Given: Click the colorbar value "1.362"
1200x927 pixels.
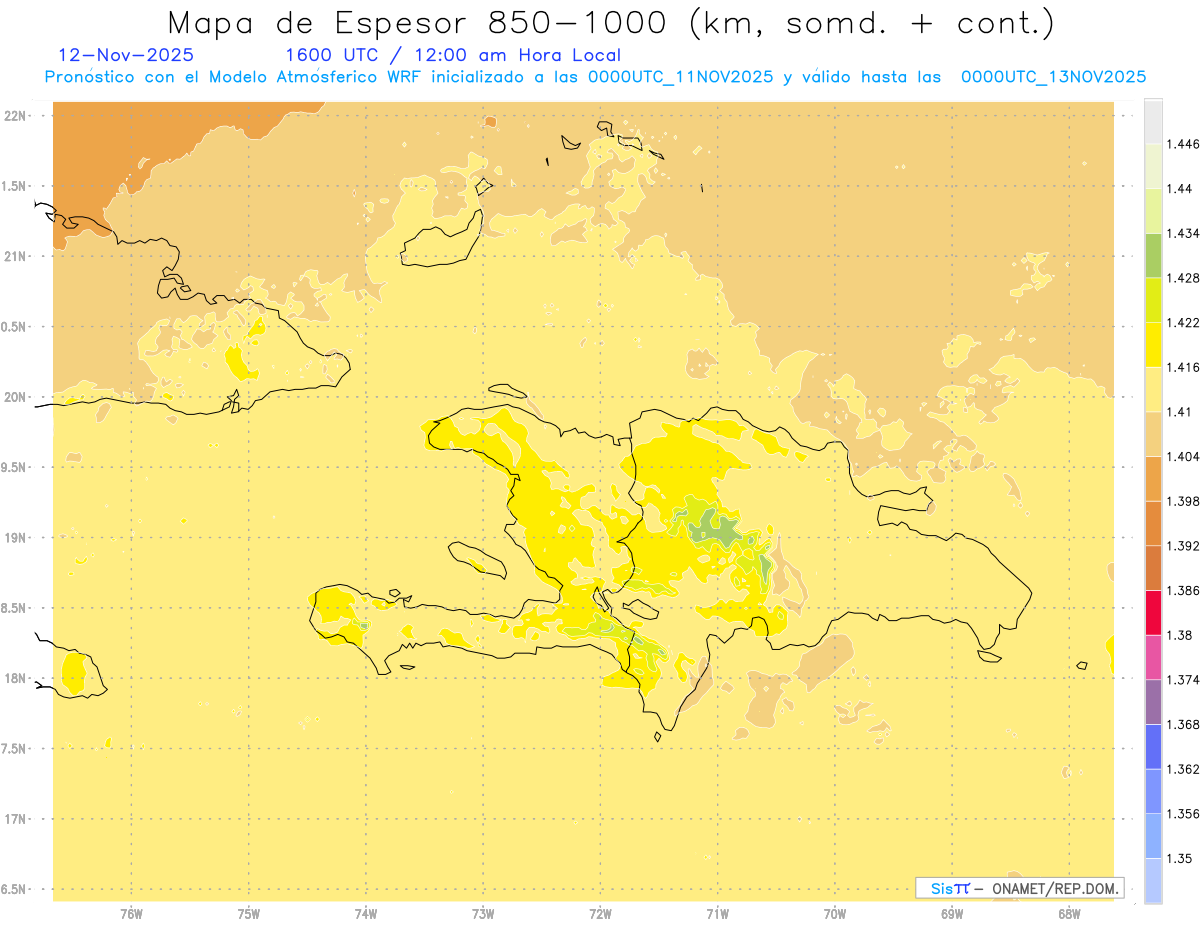Looking at the screenshot, I should (x=1181, y=769).
